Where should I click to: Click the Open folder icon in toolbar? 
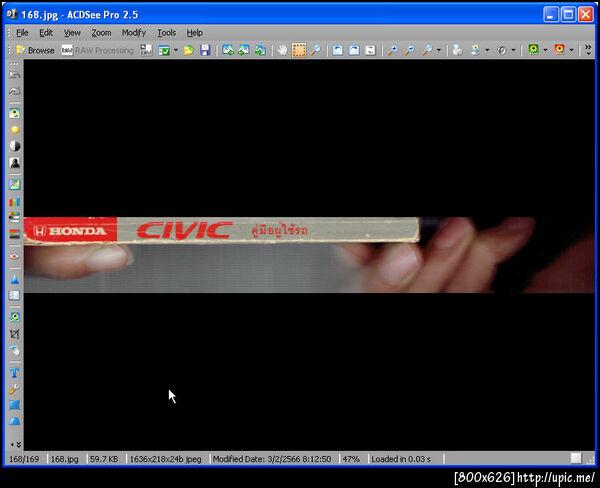[x=189, y=50]
